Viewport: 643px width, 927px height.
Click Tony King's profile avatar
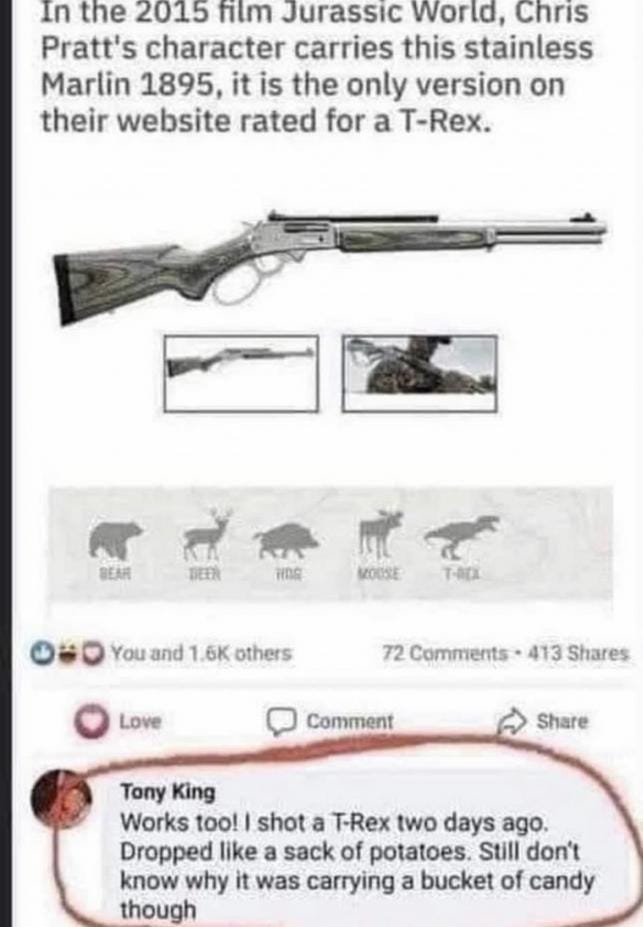point(61,803)
